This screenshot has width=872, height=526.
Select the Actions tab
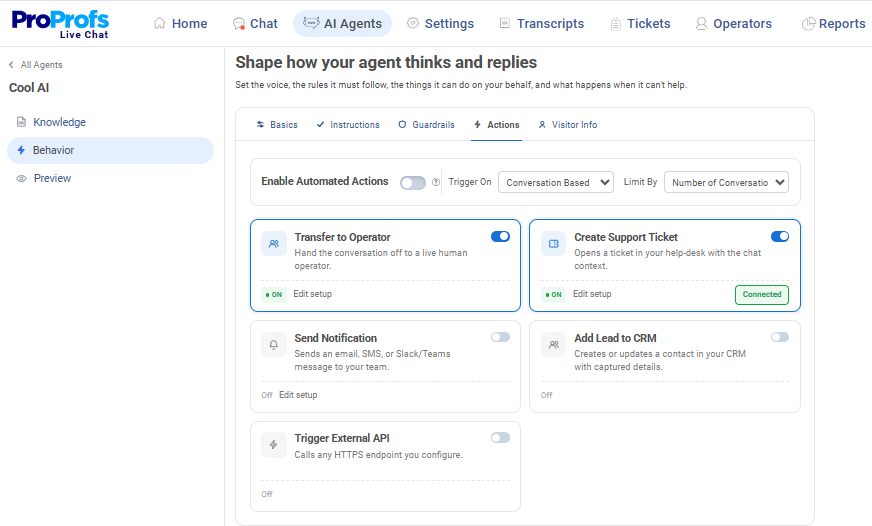pyautogui.click(x=497, y=125)
